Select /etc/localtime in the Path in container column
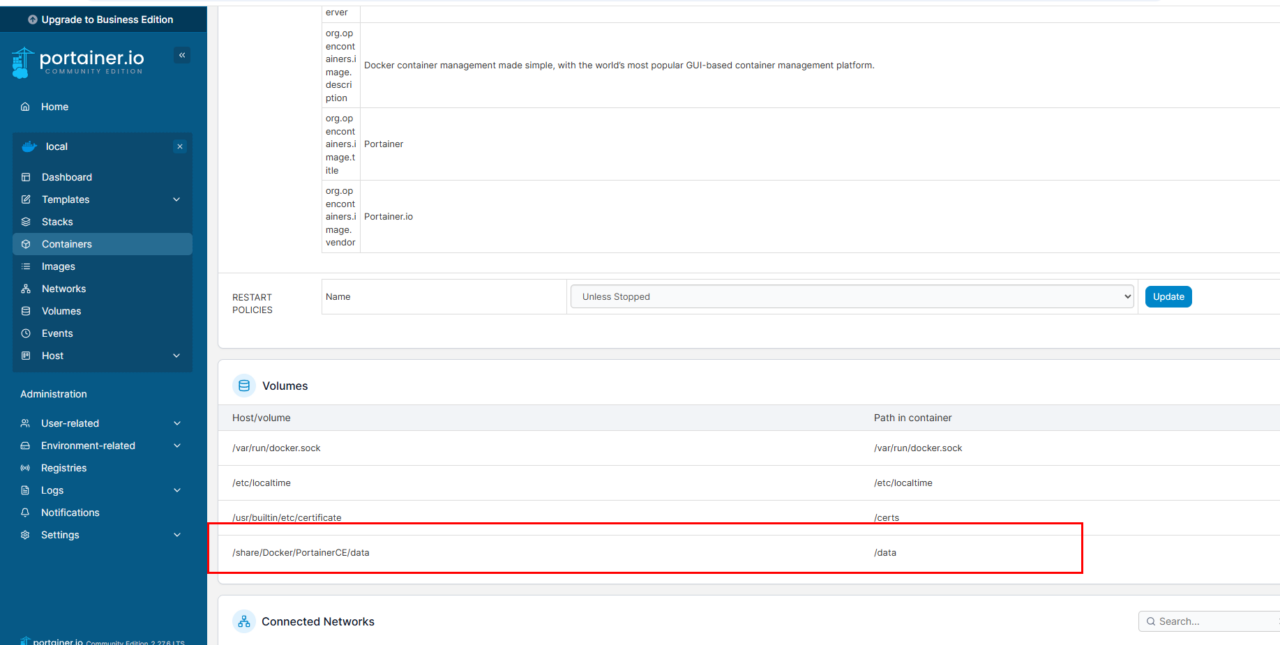The image size is (1280, 645). click(903, 483)
